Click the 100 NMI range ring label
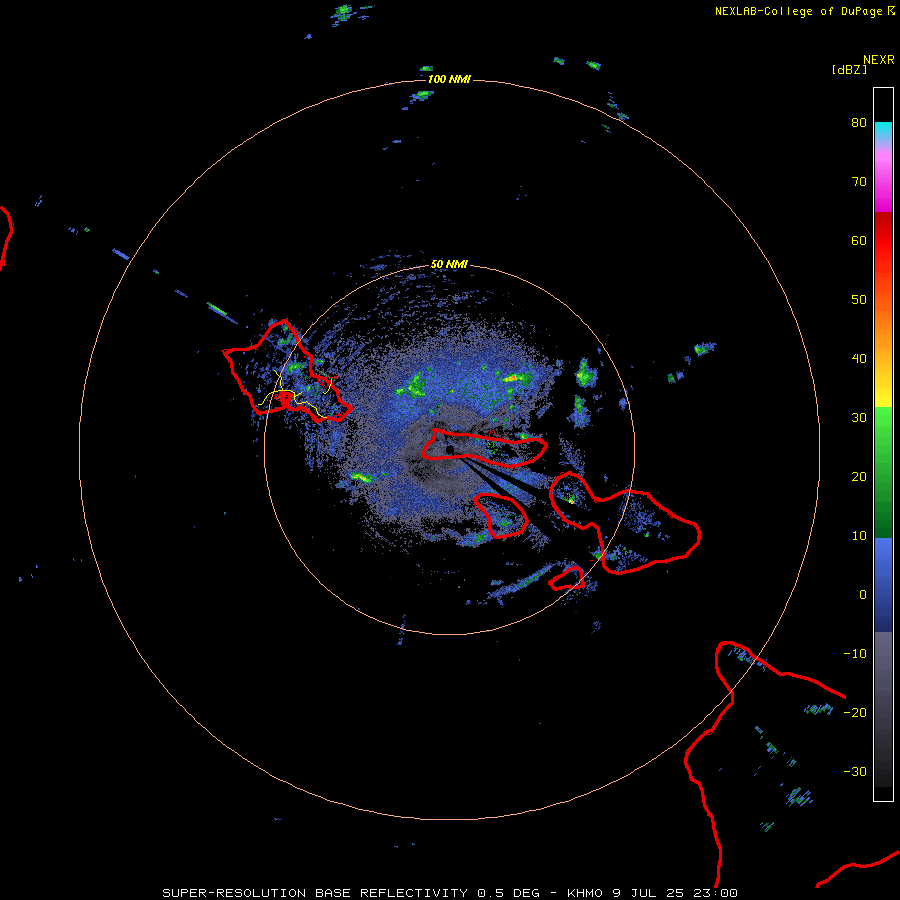 [x=449, y=79]
